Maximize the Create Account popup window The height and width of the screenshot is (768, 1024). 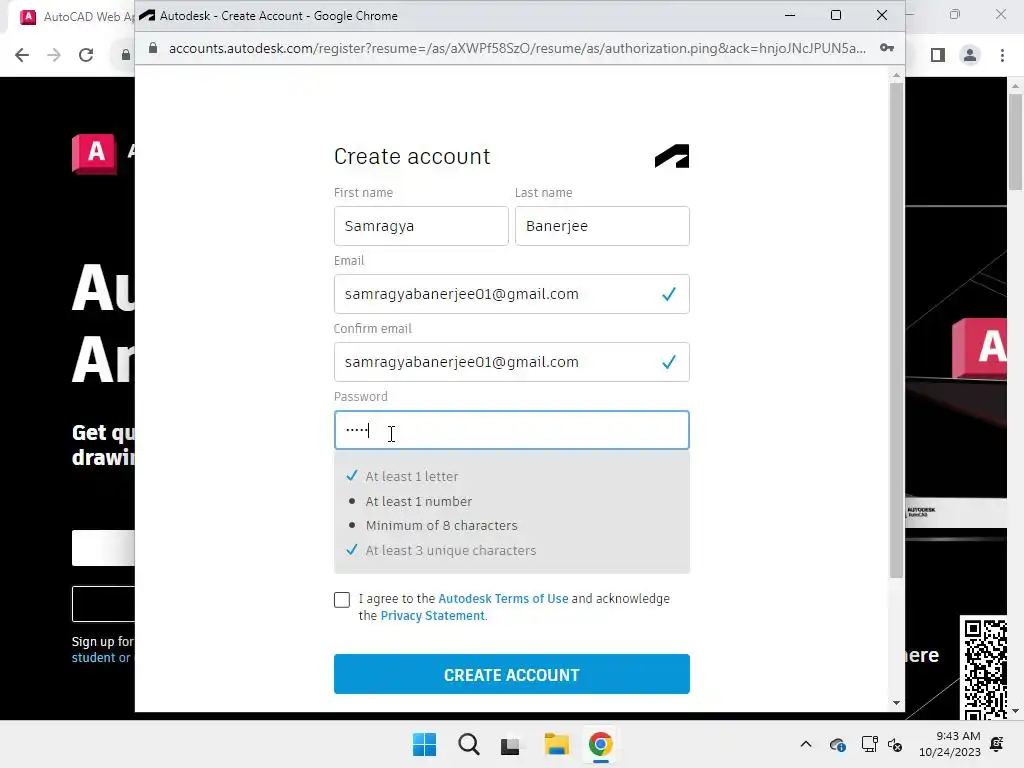coord(836,15)
